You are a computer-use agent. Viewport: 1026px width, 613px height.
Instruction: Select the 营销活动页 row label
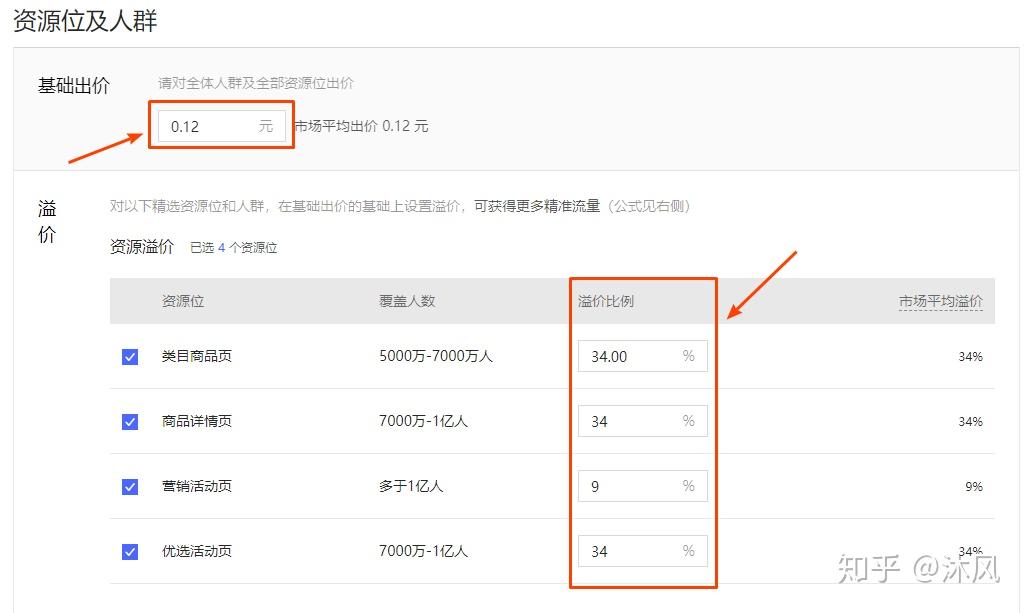tap(196, 485)
